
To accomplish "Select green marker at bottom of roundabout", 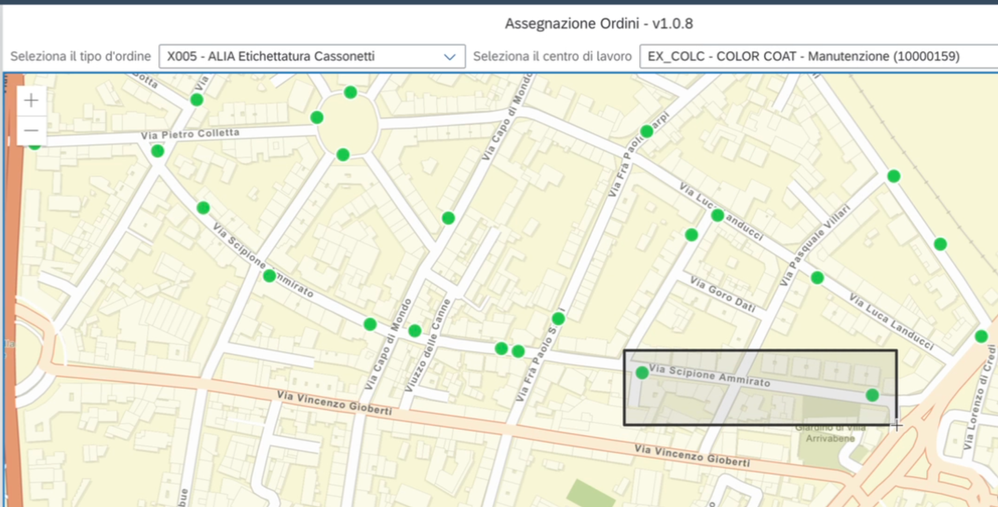I will 342,154.
